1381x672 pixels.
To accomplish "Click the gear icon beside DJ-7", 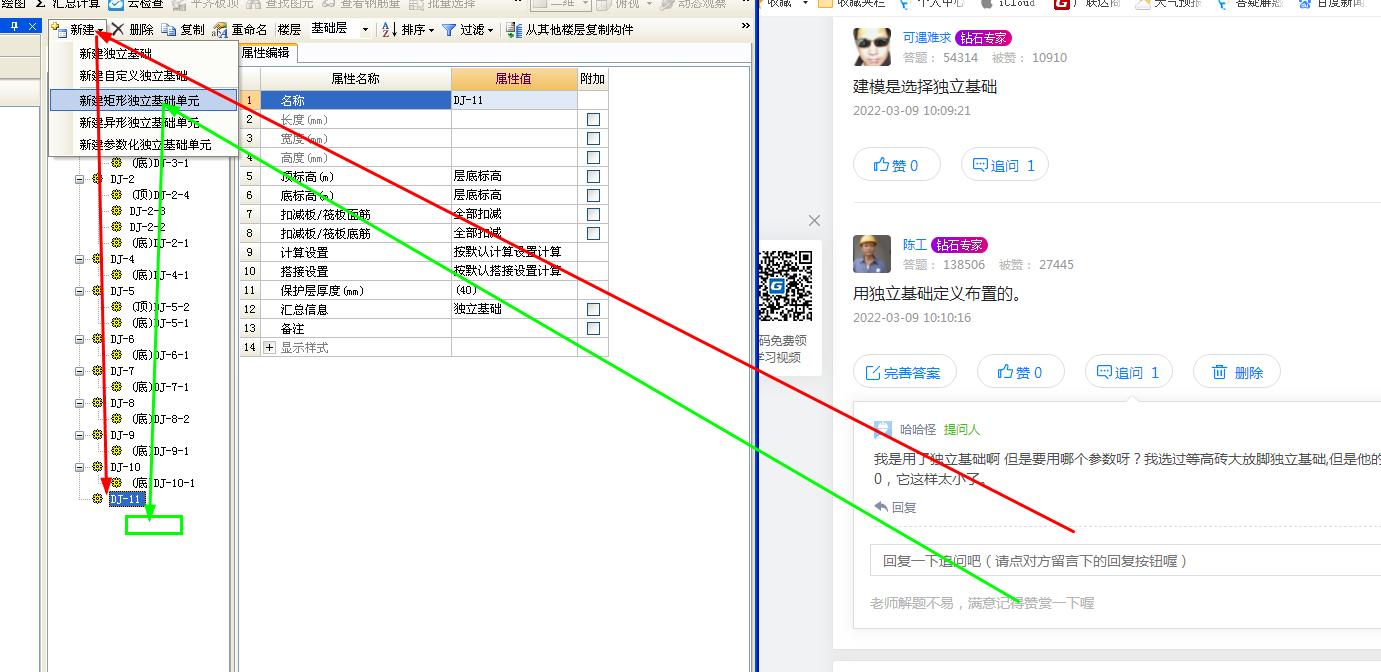I will coord(97,371).
